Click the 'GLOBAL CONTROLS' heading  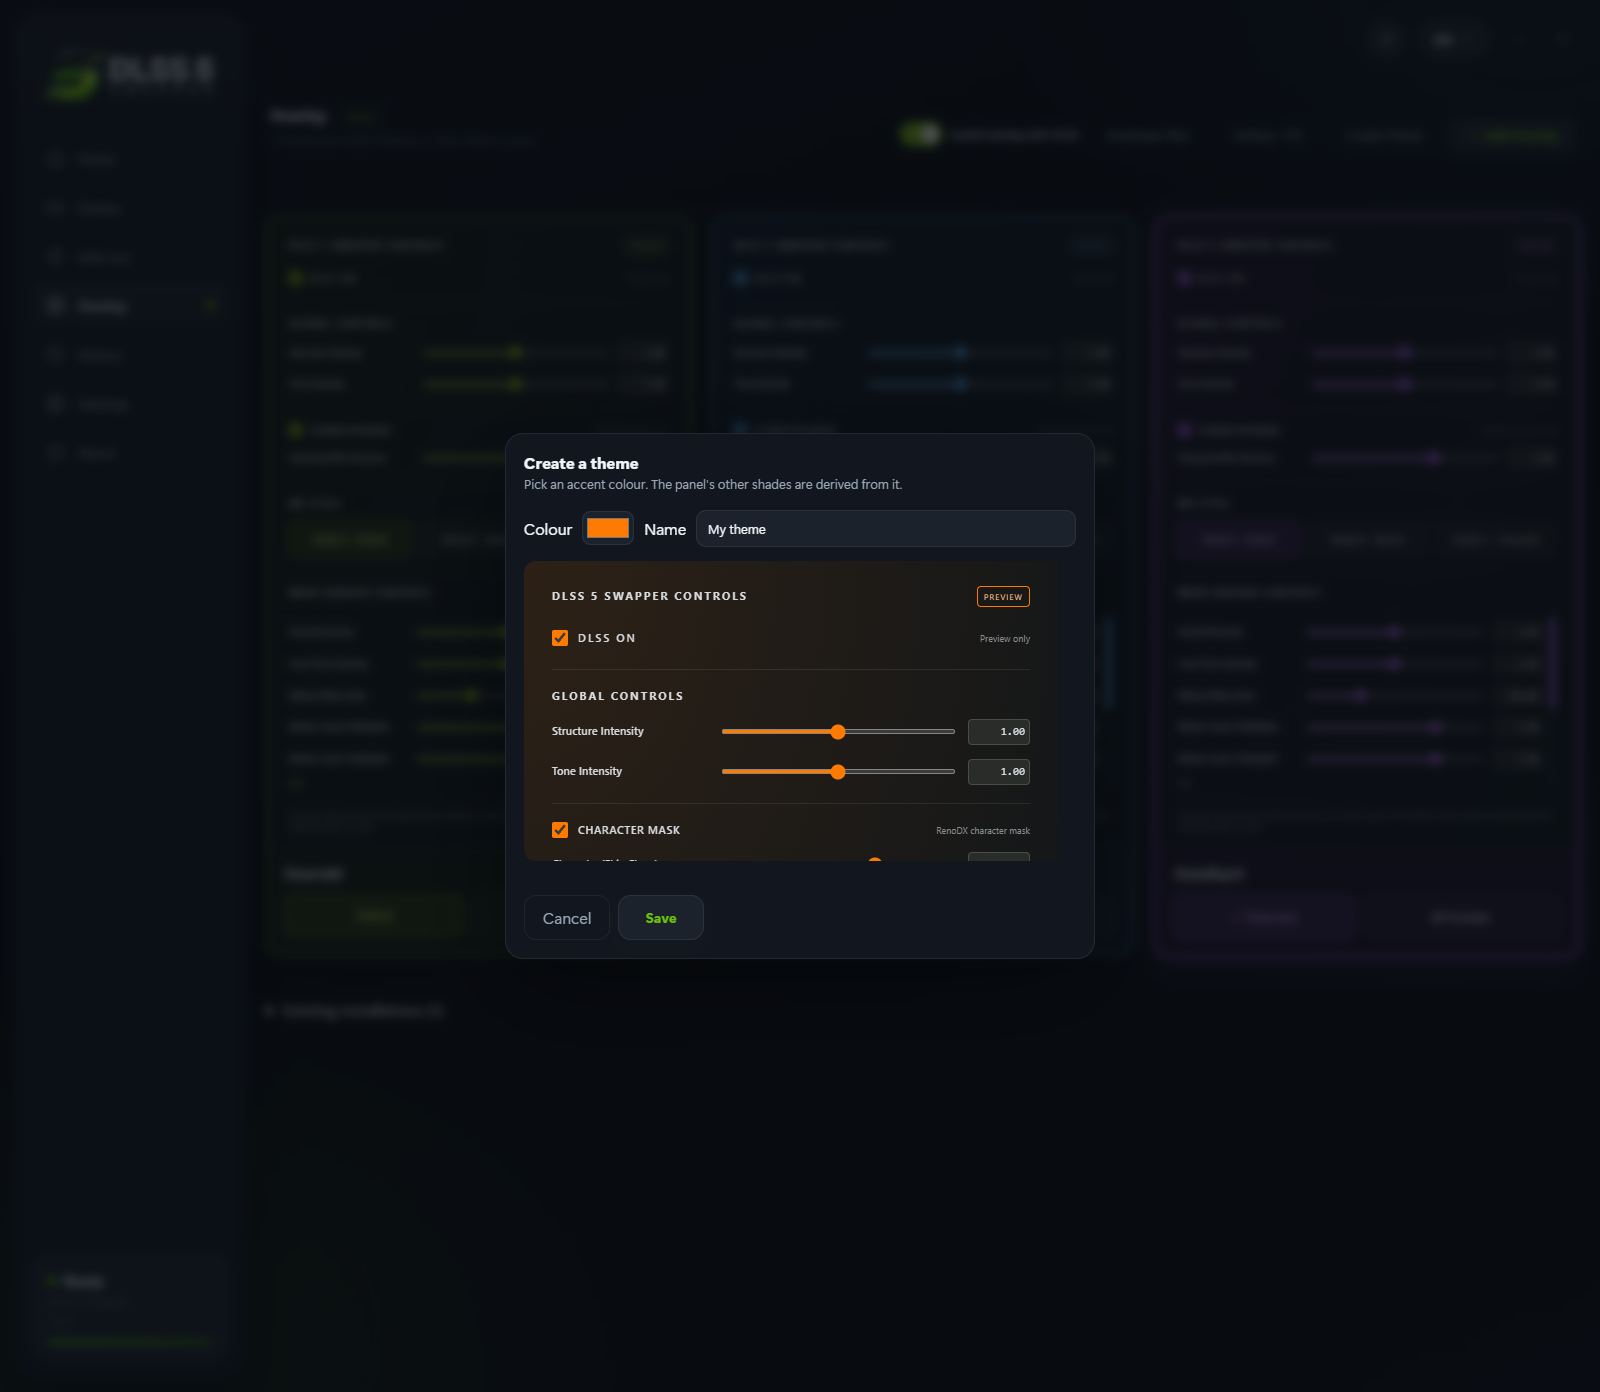click(617, 696)
